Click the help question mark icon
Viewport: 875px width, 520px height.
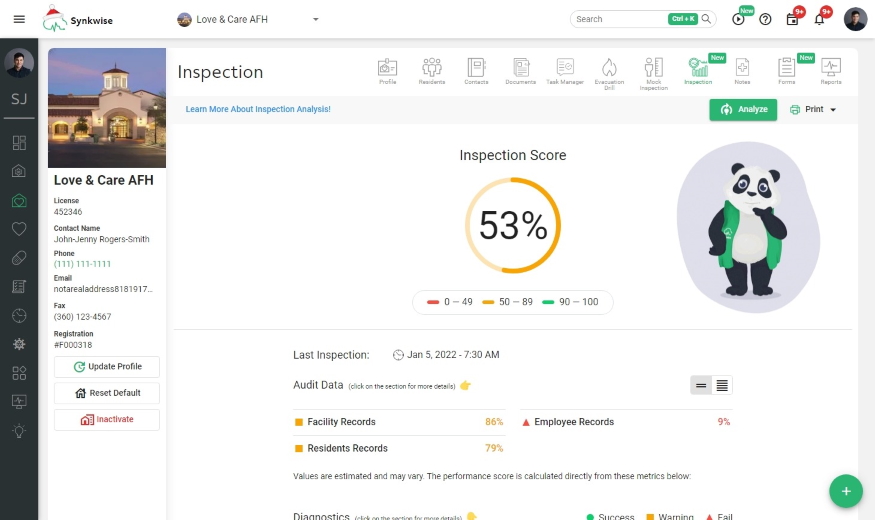pos(765,19)
